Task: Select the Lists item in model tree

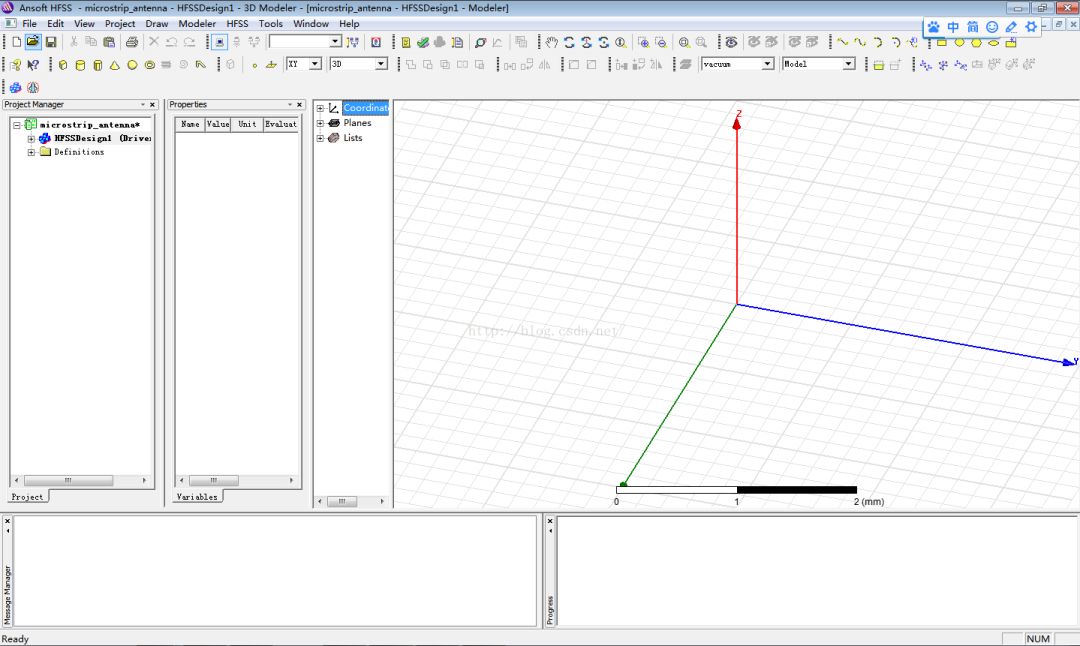Action: pos(353,138)
